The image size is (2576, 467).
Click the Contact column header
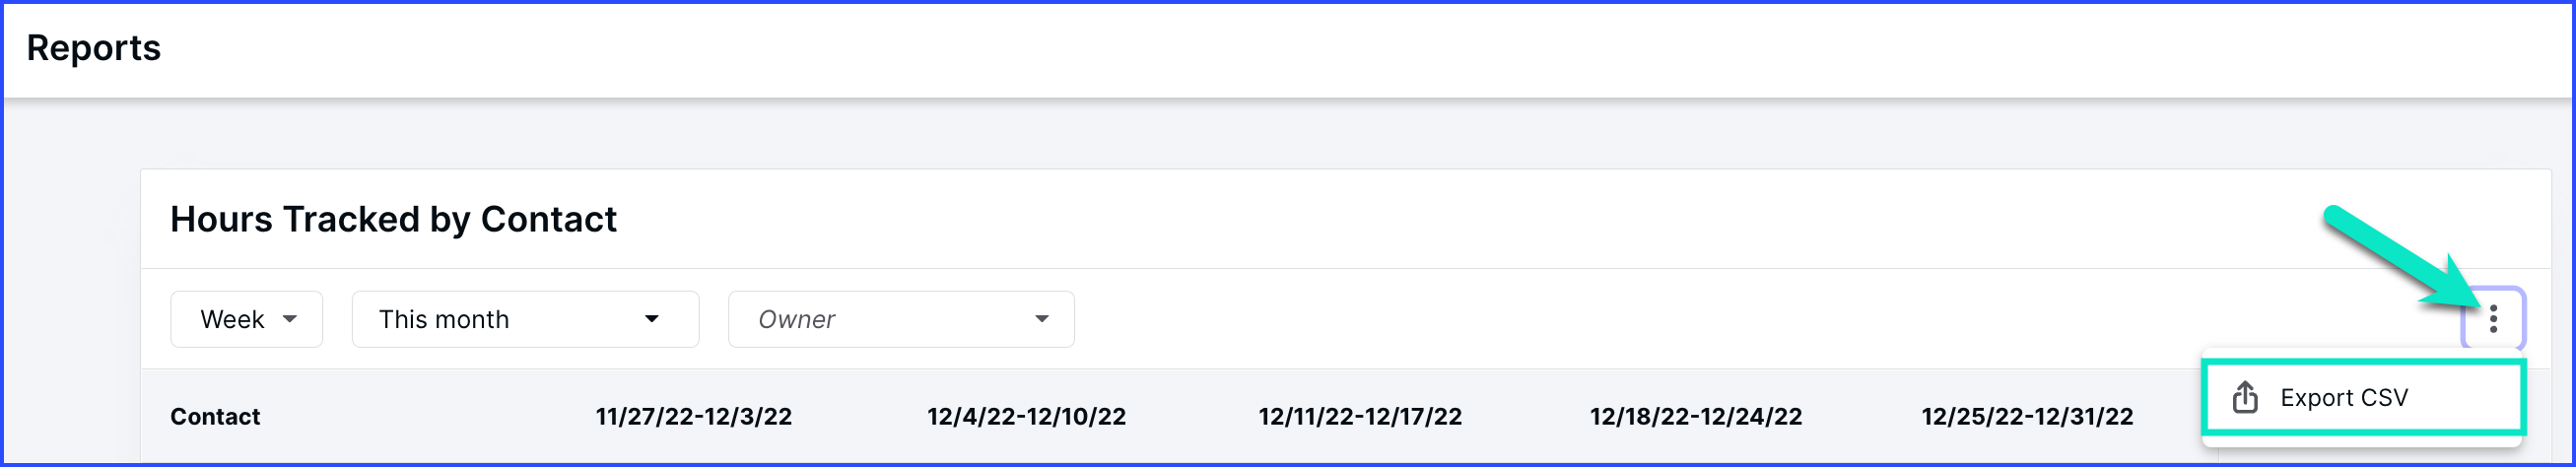[x=215, y=416]
